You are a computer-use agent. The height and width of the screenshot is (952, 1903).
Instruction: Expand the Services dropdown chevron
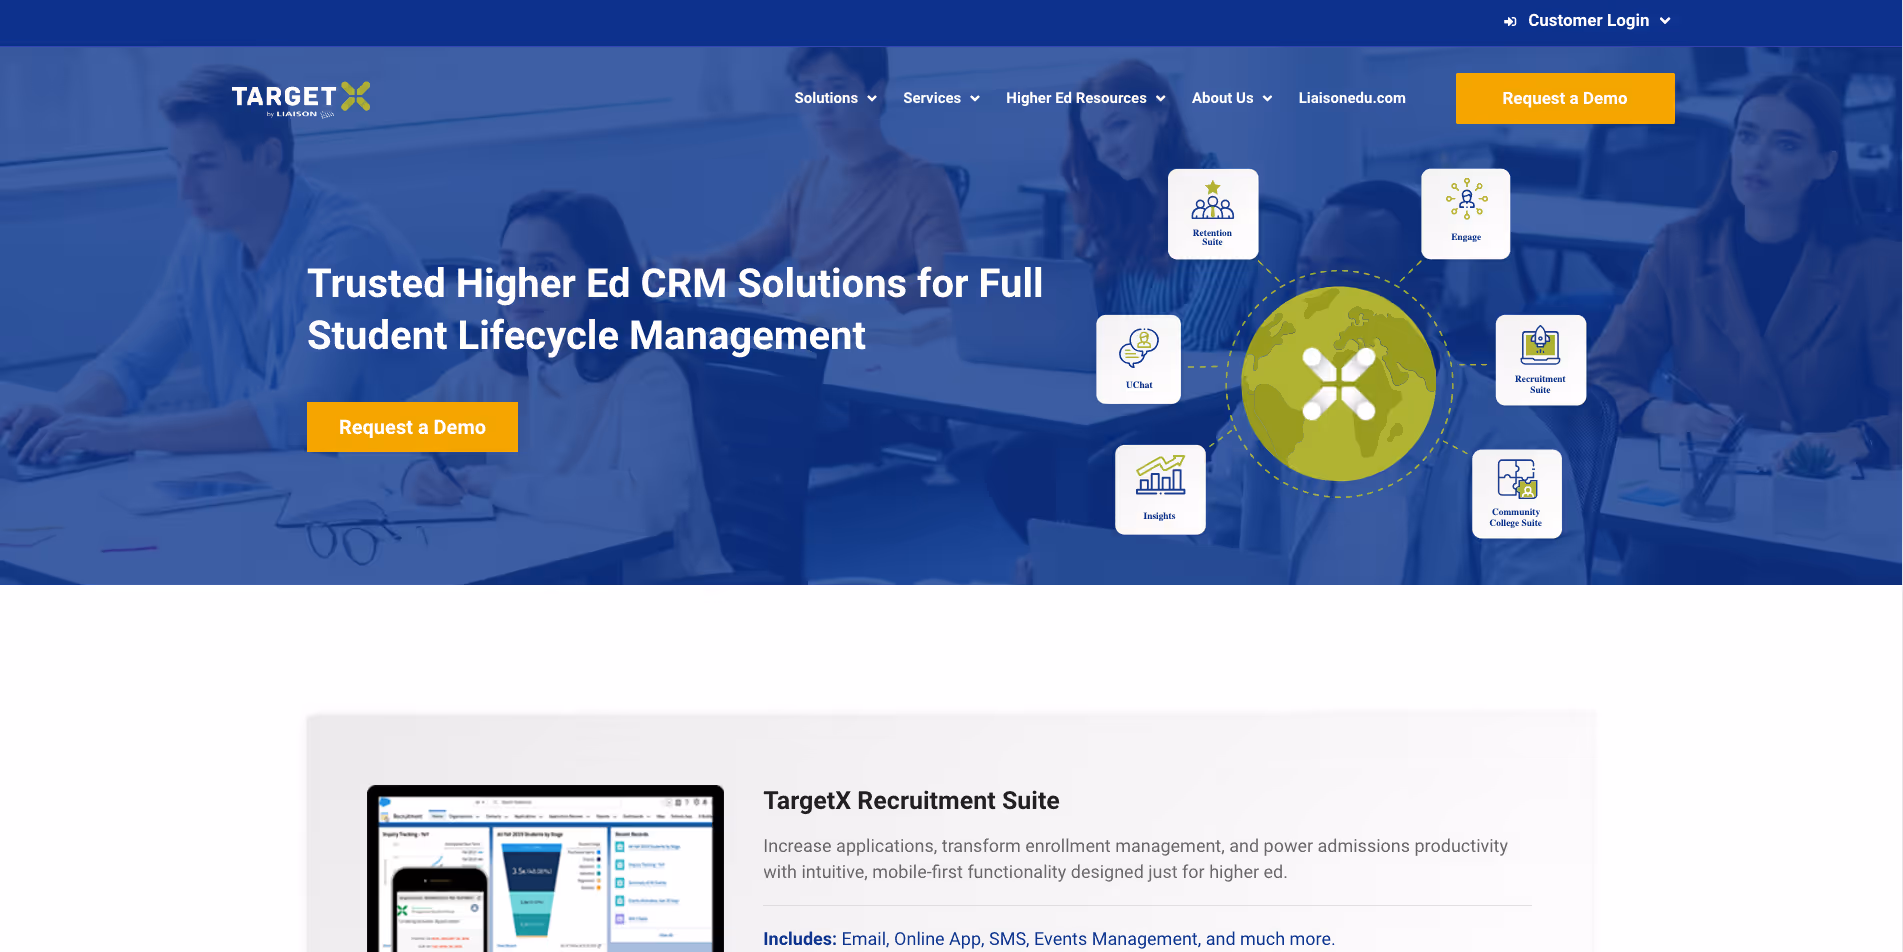(x=975, y=98)
